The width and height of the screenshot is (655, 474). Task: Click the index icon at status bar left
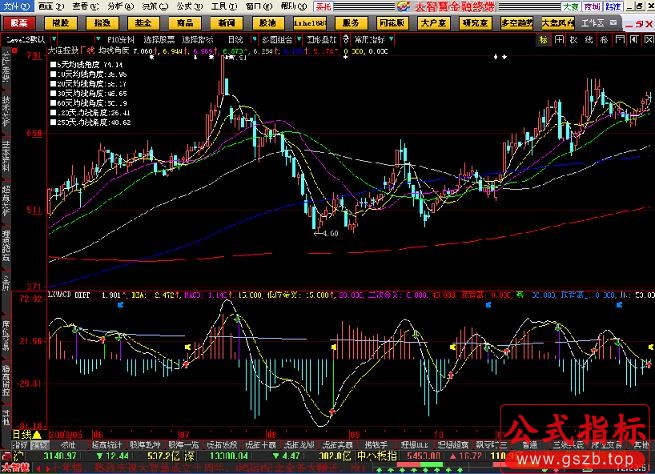coord(5,457)
